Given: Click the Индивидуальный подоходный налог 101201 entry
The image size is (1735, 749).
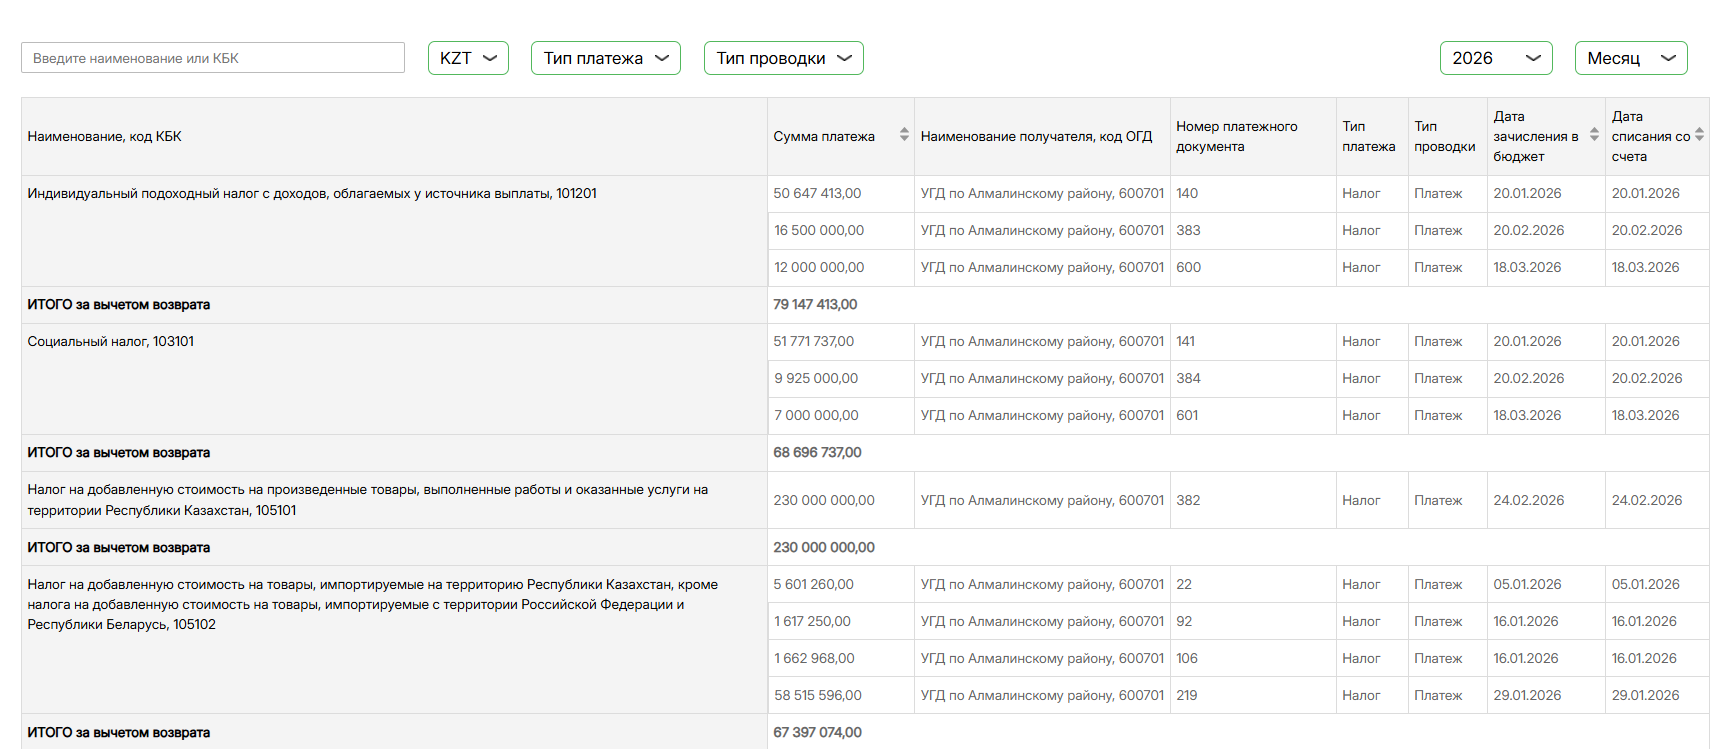Looking at the screenshot, I should (x=312, y=194).
